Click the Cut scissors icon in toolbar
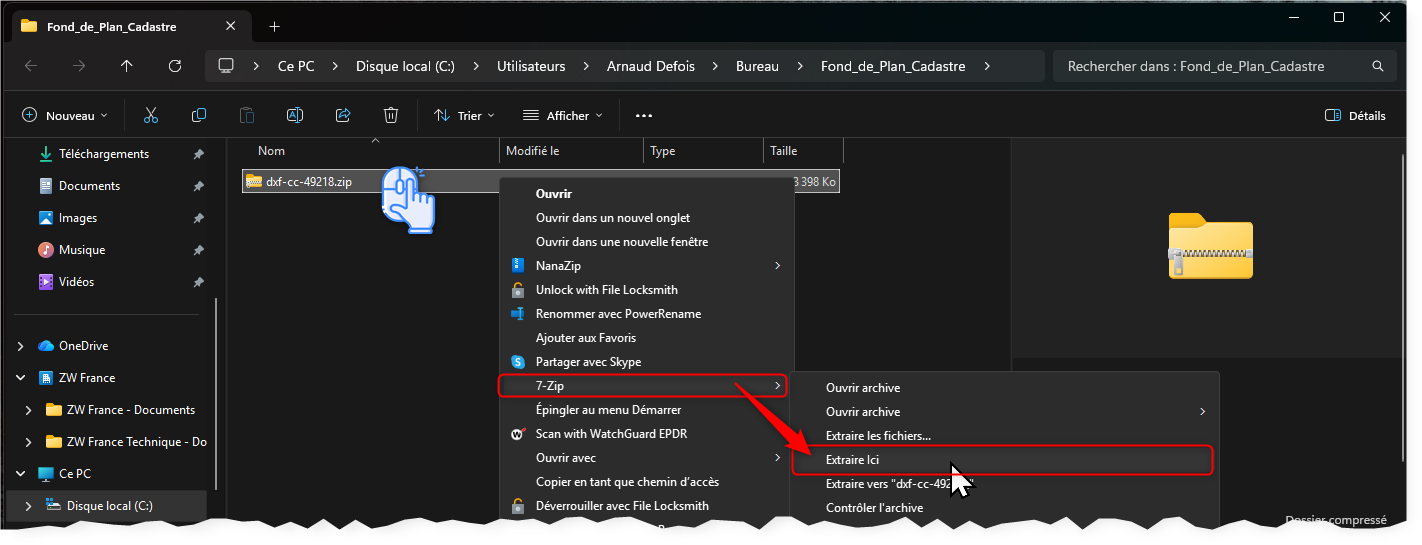 151,116
